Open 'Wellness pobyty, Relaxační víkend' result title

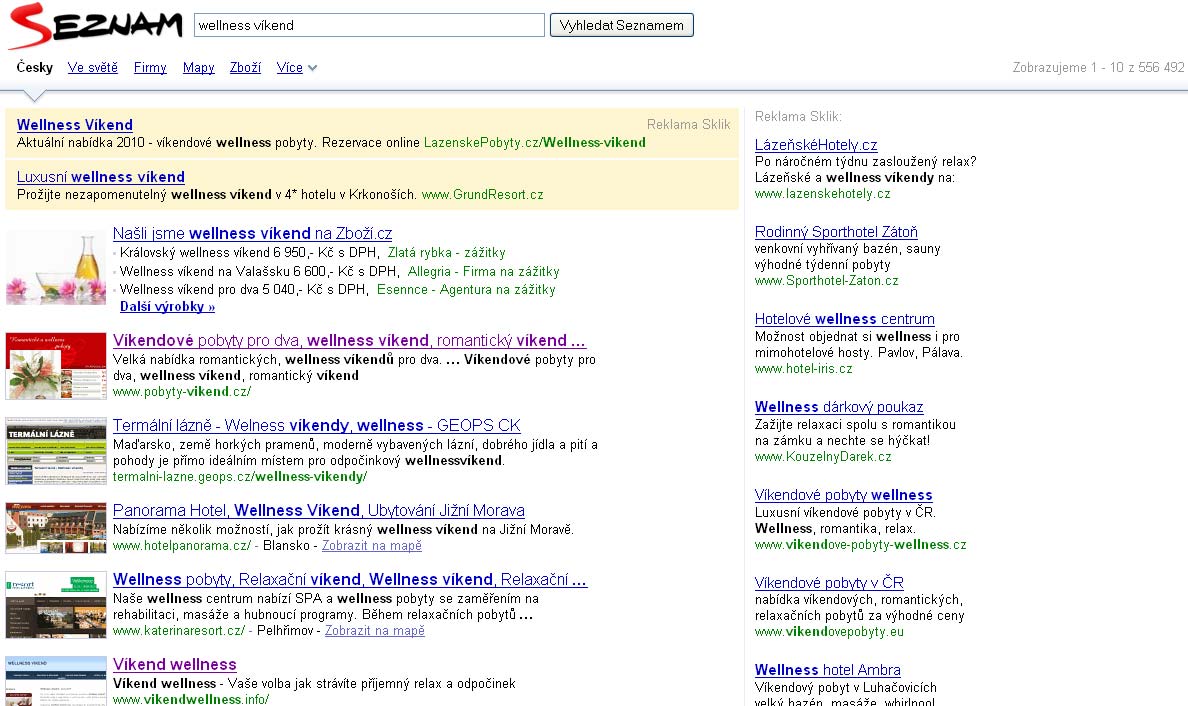[x=350, y=579]
